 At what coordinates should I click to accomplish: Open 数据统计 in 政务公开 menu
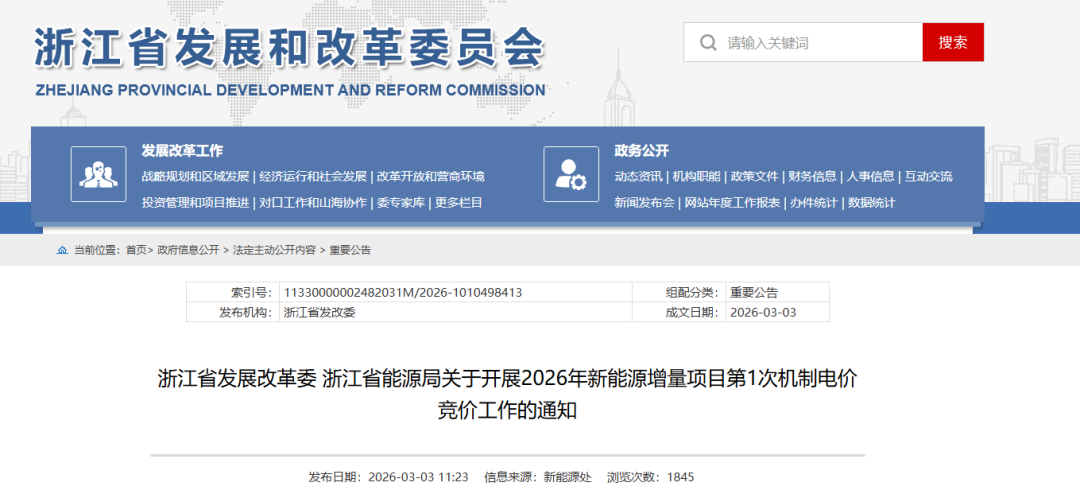click(x=872, y=202)
